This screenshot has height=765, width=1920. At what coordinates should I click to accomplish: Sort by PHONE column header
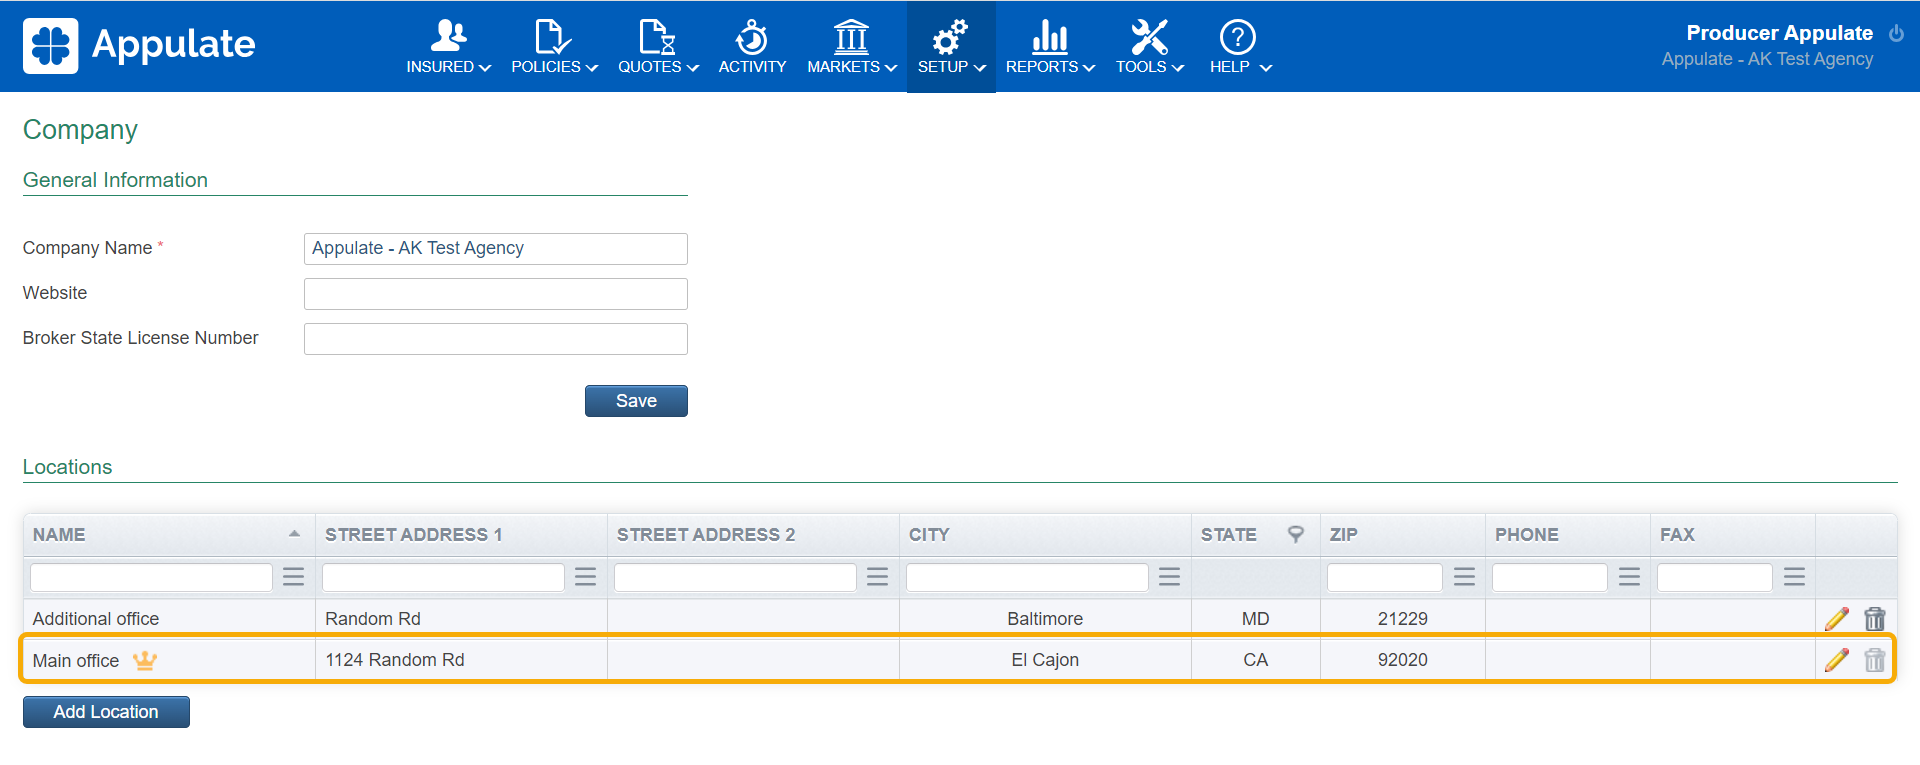pyautogui.click(x=1526, y=535)
